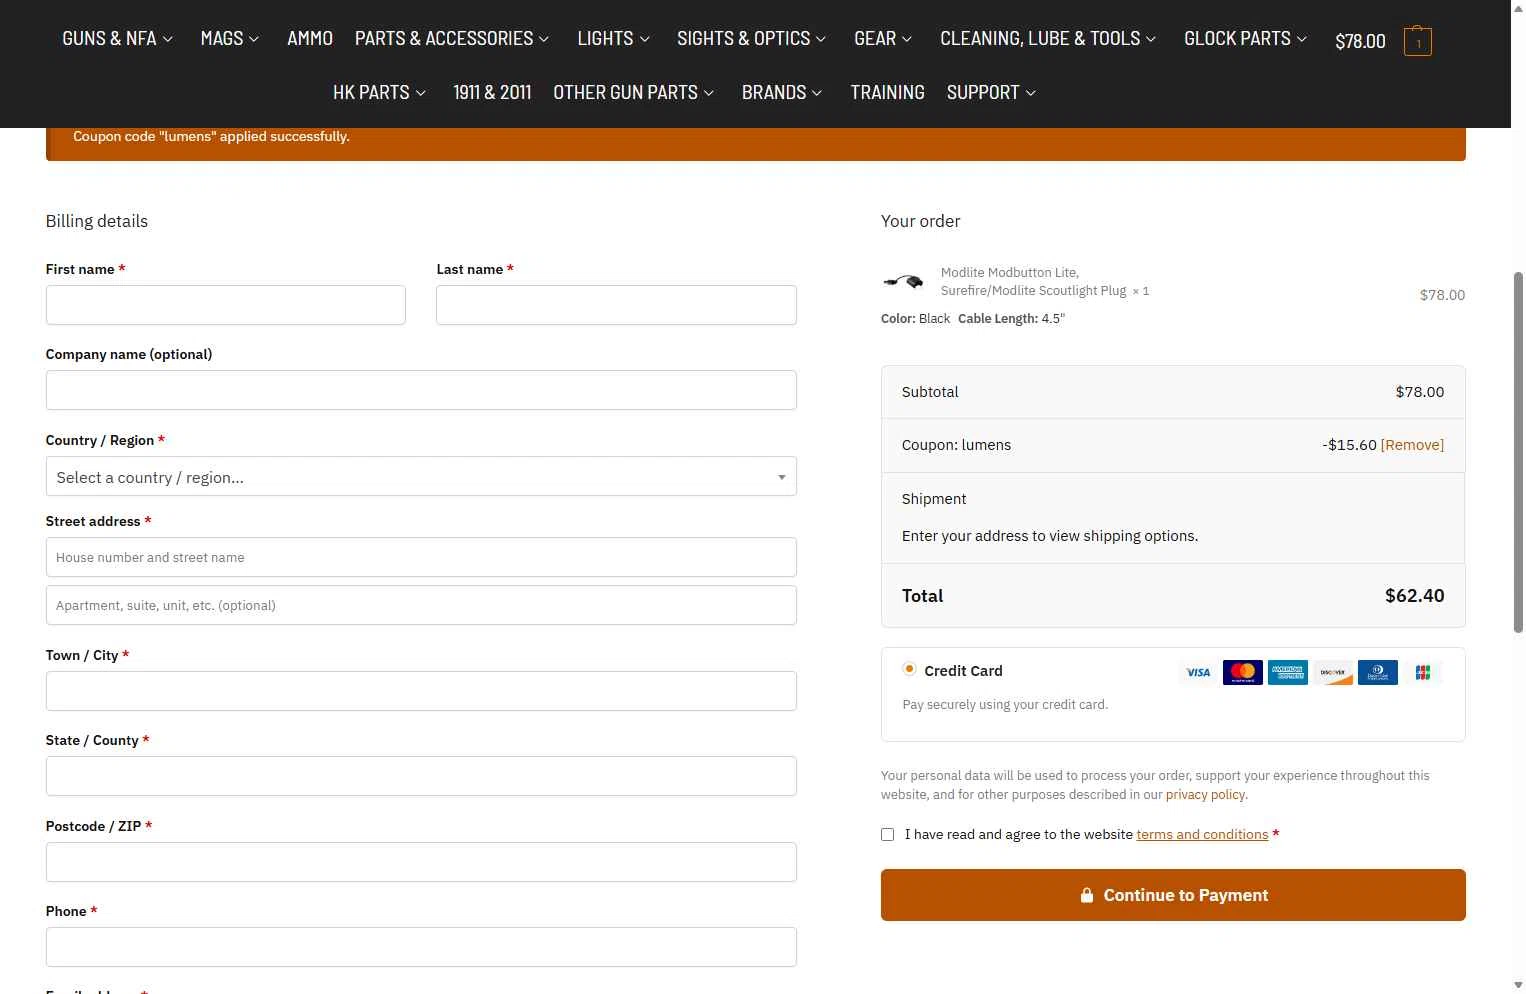Image resolution: width=1526 pixels, height=994 pixels.
Task: Click the Modlite Modbutton product thumbnail
Action: [x=903, y=282]
